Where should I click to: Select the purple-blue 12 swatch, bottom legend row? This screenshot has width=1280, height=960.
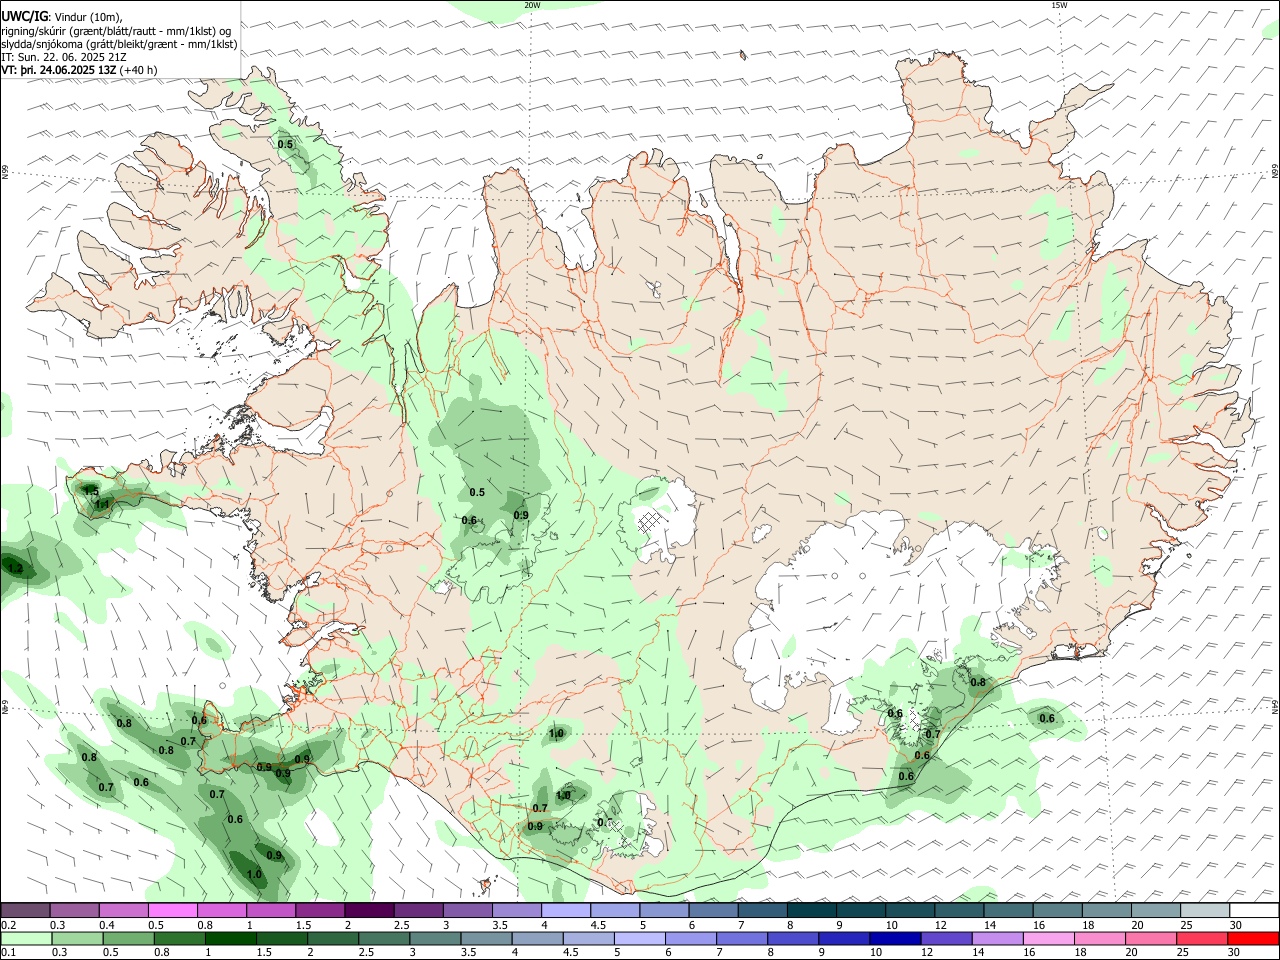(x=945, y=938)
